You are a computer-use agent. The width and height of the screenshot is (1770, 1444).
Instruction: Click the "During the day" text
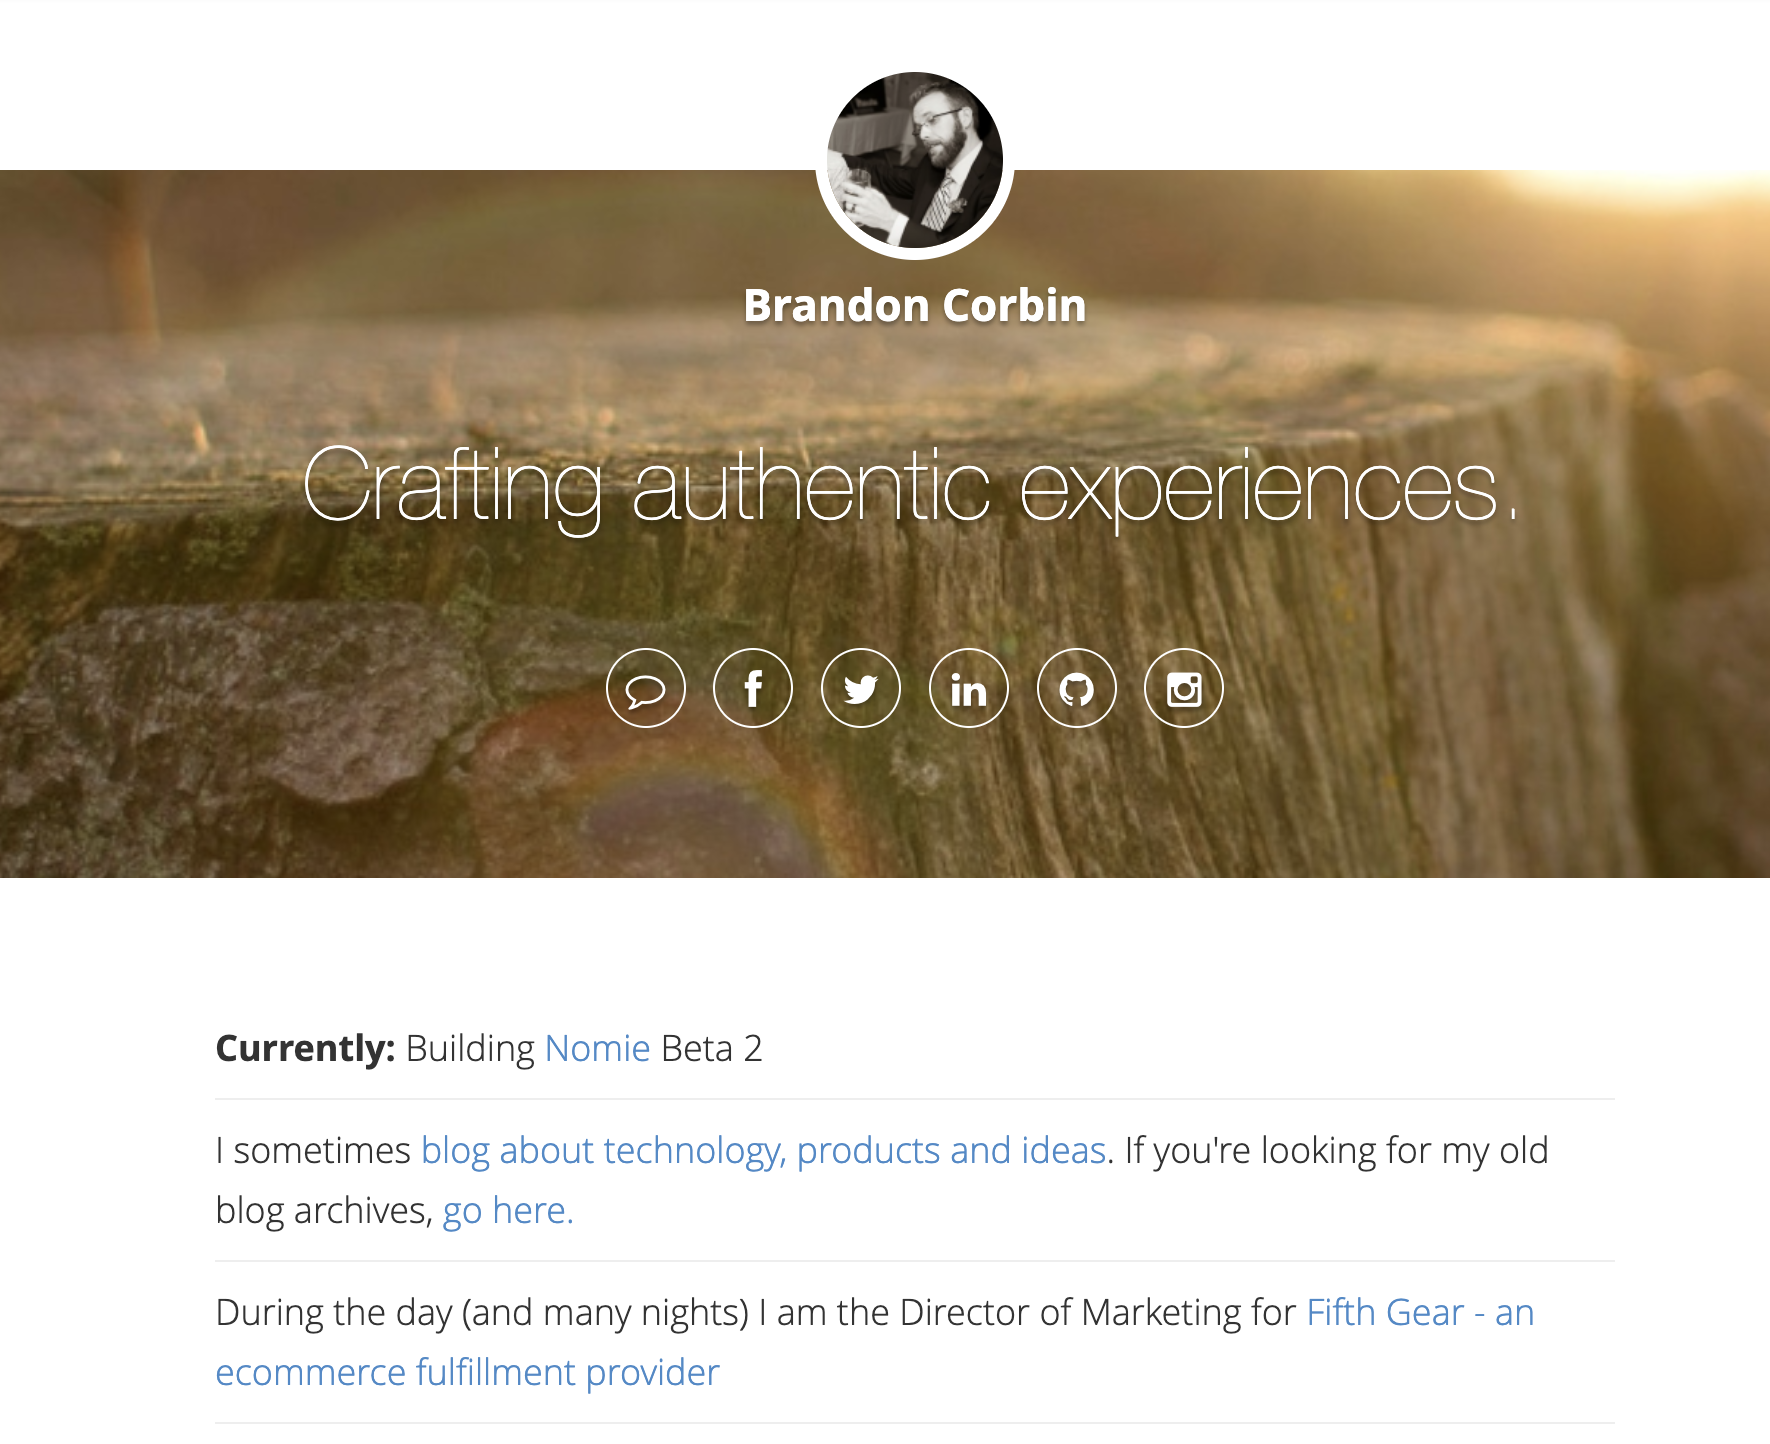334,1312
